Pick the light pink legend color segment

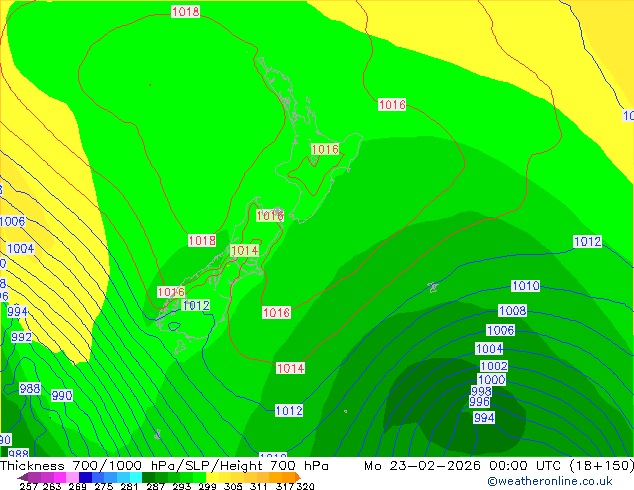tap(72, 477)
